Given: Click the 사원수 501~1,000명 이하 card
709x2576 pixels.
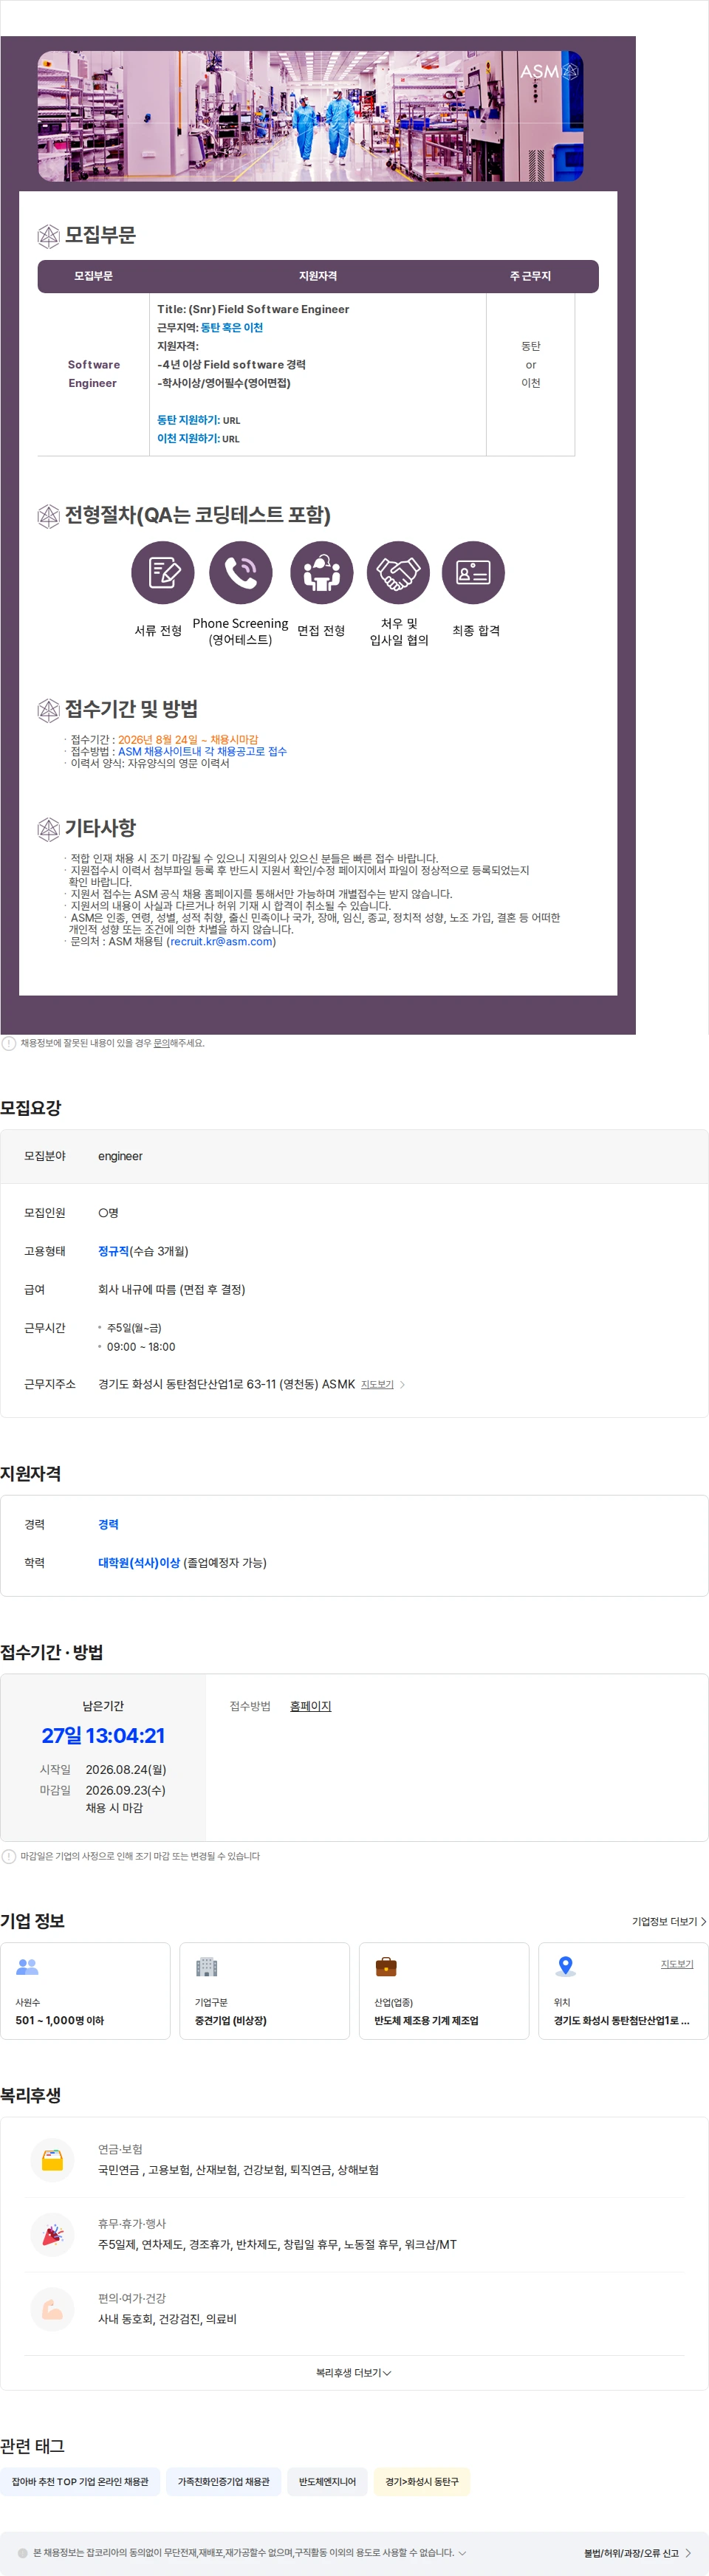Looking at the screenshot, I should pyautogui.click(x=85, y=1990).
